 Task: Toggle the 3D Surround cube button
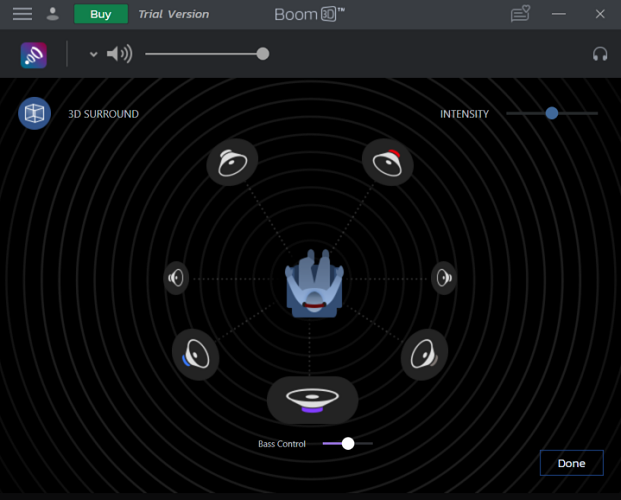pos(34,114)
